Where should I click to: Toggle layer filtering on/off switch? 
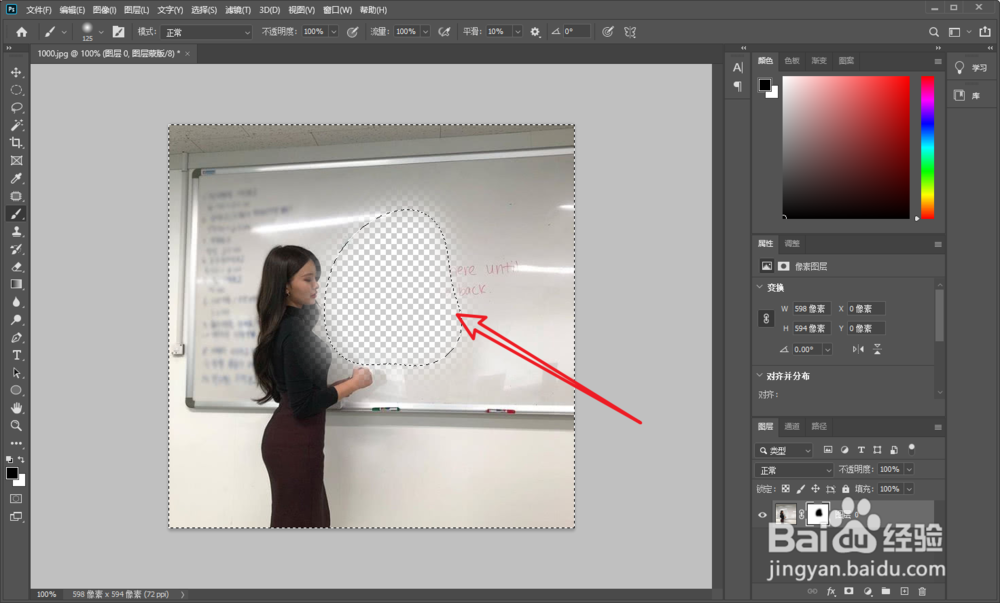pyautogui.click(x=911, y=449)
